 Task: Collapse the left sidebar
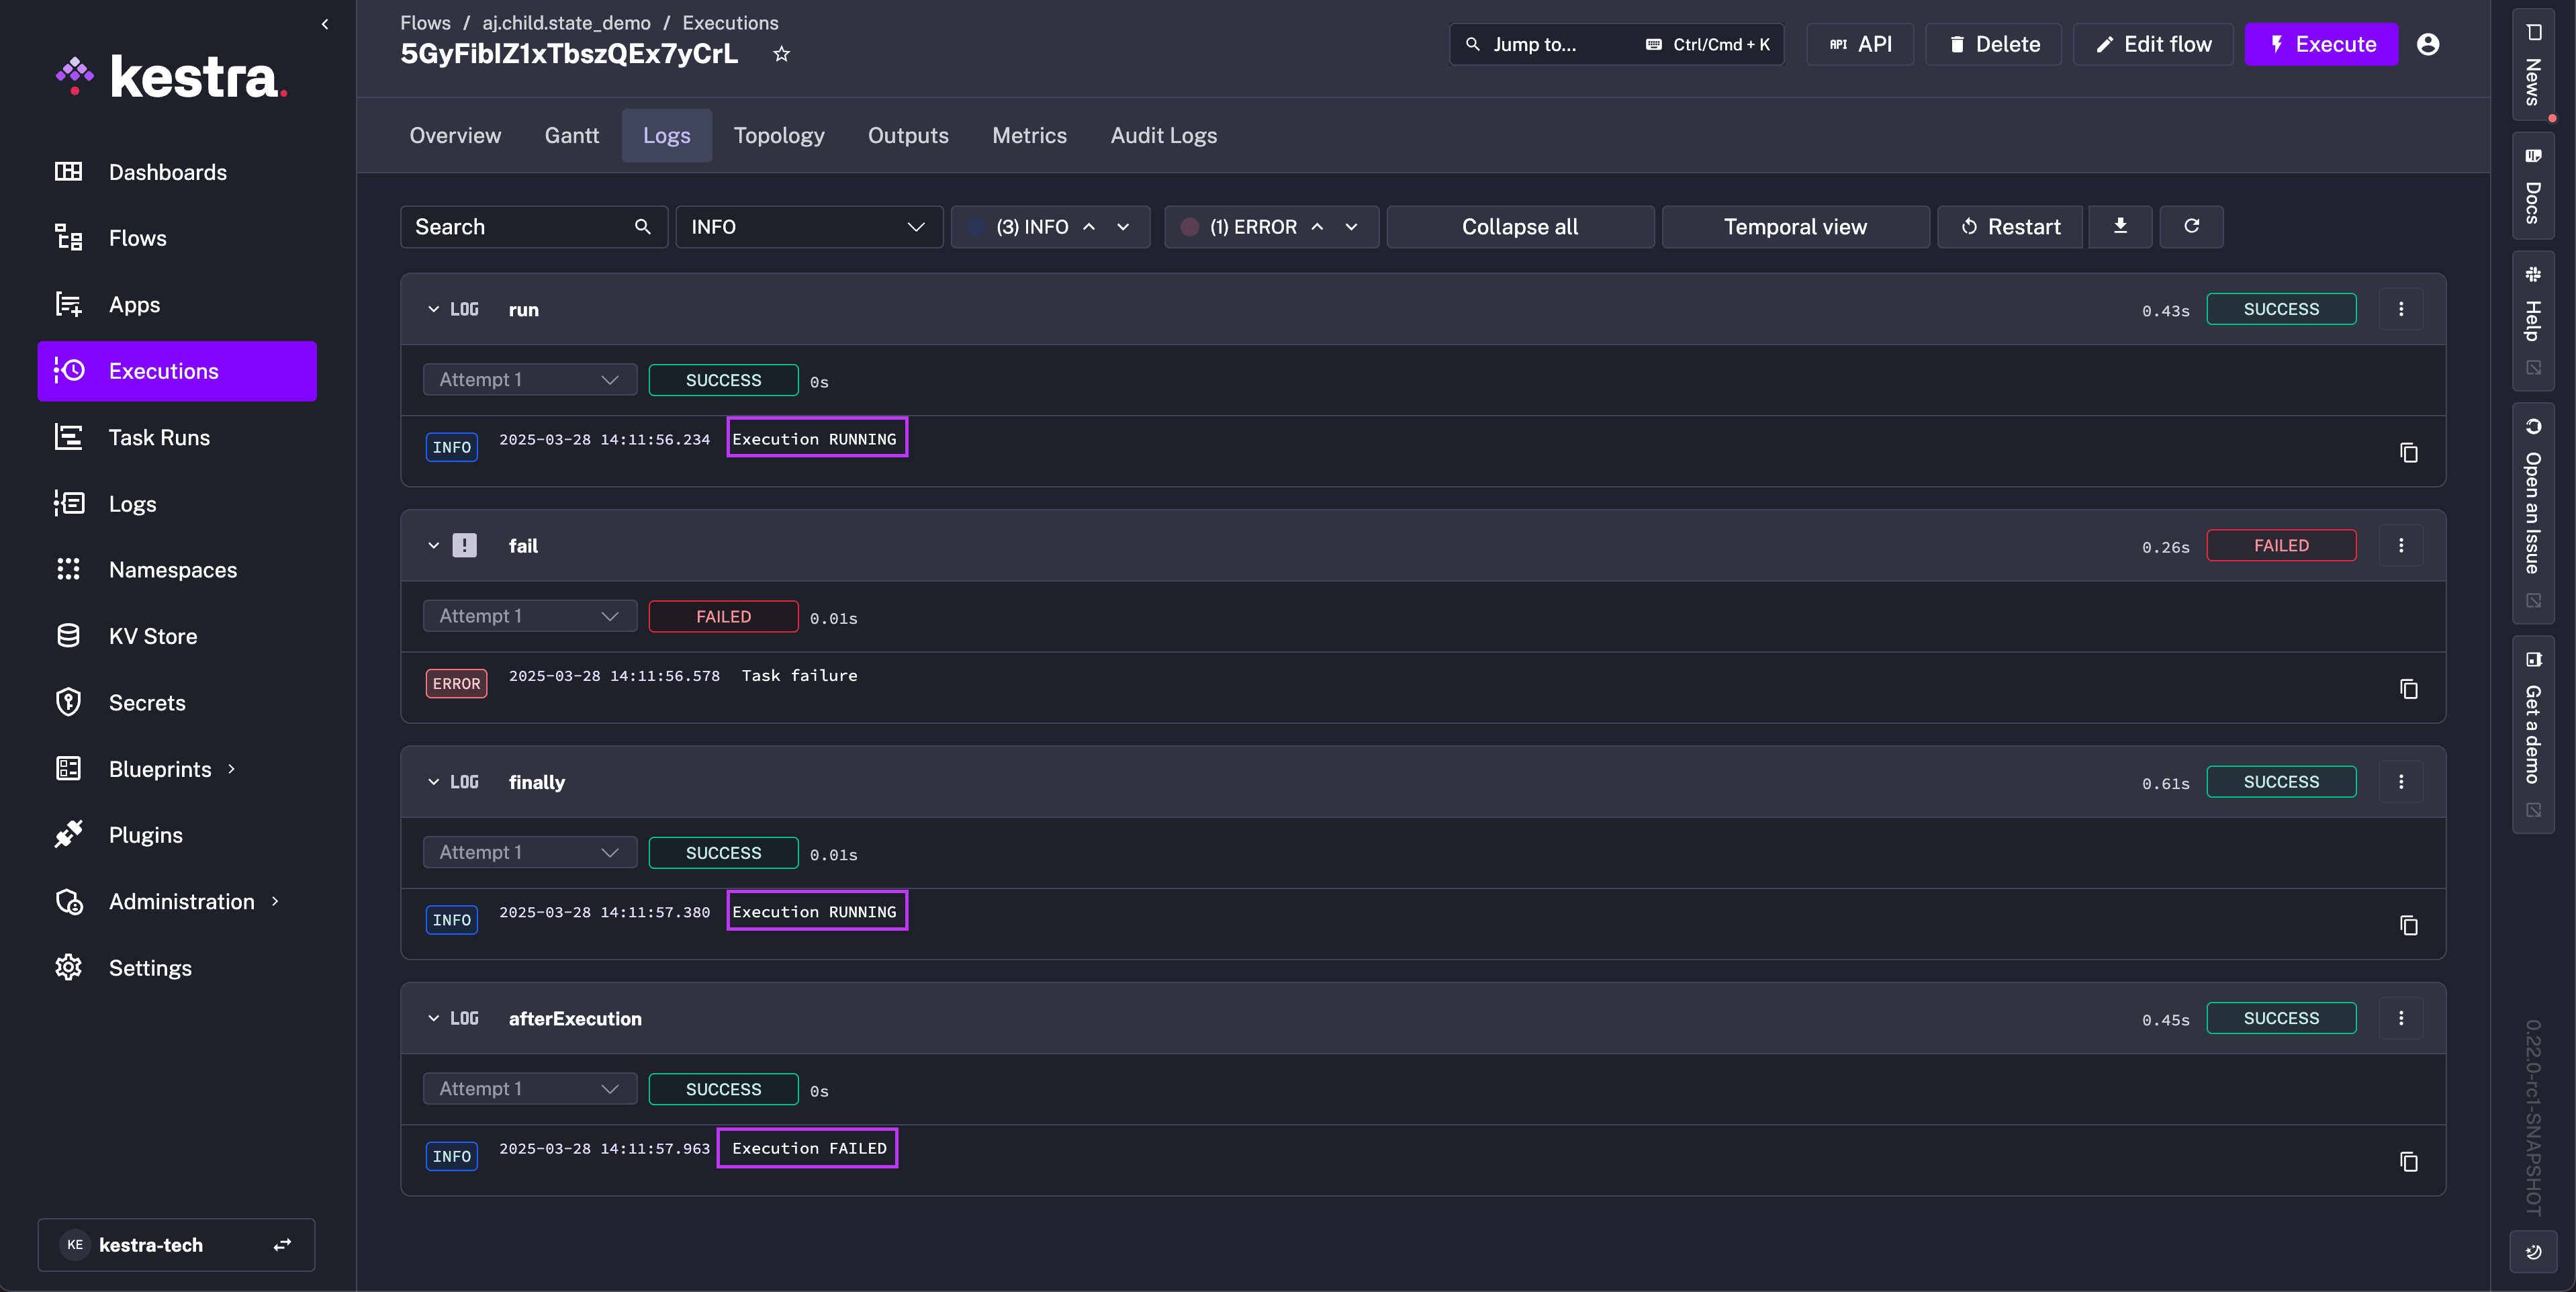pyautogui.click(x=325, y=24)
